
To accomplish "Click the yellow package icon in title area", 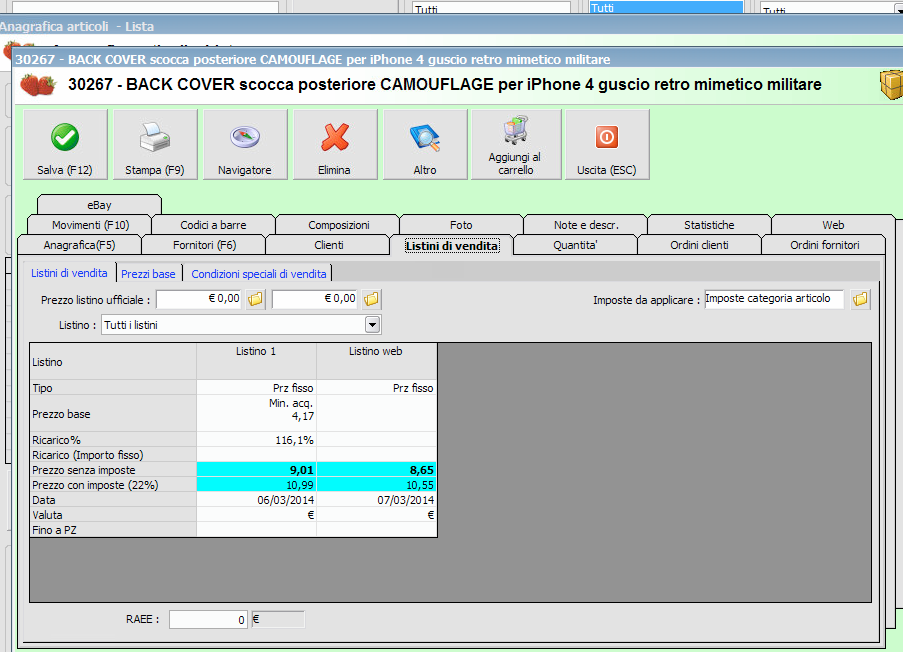I will [x=891, y=86].
